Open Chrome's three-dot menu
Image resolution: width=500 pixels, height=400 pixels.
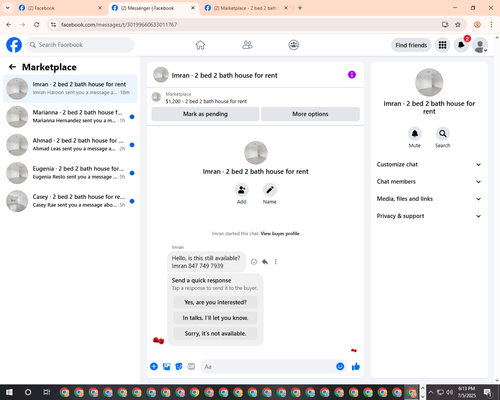[x=491, y=25]
